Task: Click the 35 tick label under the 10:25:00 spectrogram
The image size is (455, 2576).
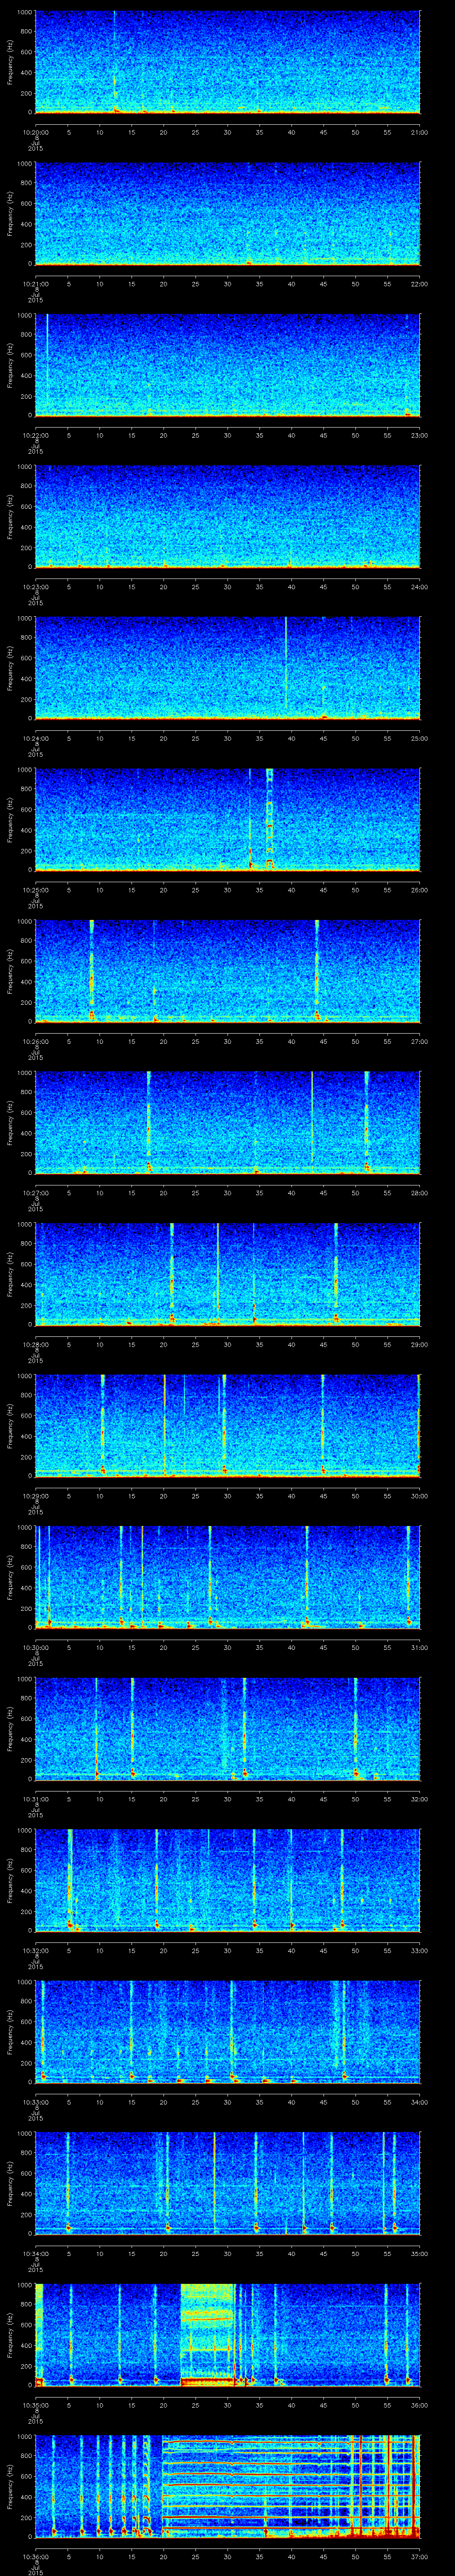Action: 259,890
